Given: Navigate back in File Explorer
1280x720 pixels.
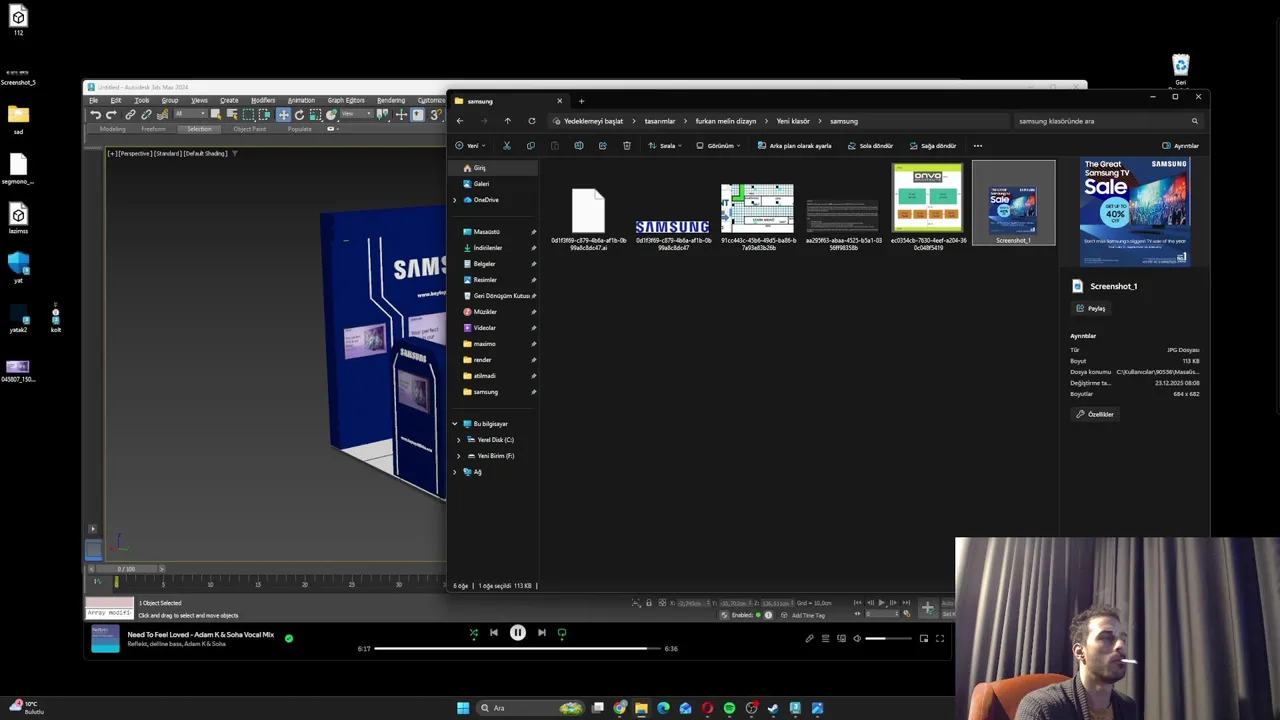Looking at the screenshot, I should [460, 121].
